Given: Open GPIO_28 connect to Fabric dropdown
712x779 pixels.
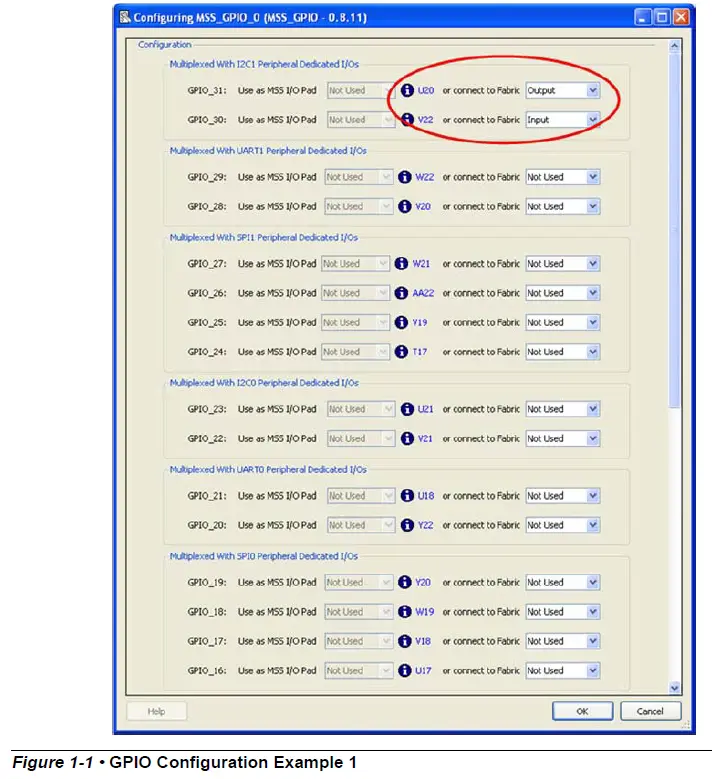Looking at the screenshot, I should tap(562, 206).
